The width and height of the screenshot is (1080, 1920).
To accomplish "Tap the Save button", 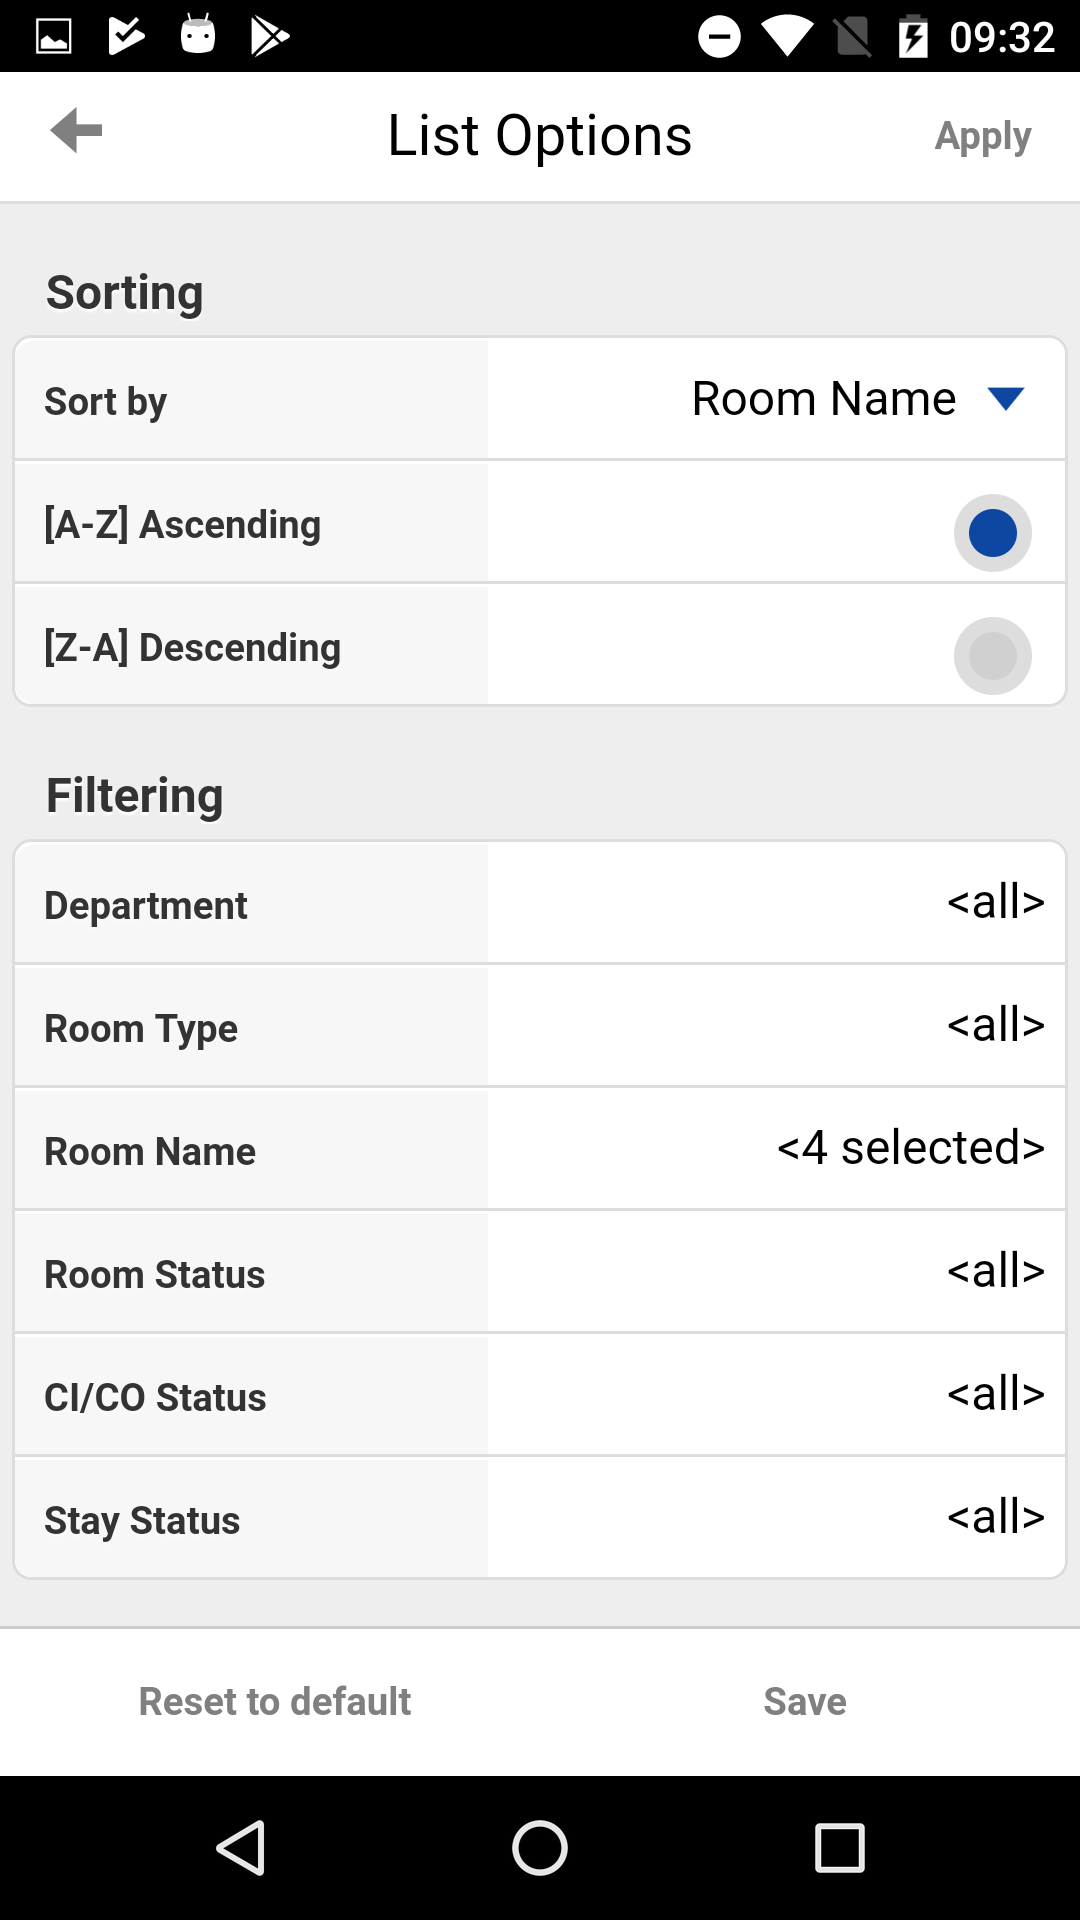I will (805, 1702).
